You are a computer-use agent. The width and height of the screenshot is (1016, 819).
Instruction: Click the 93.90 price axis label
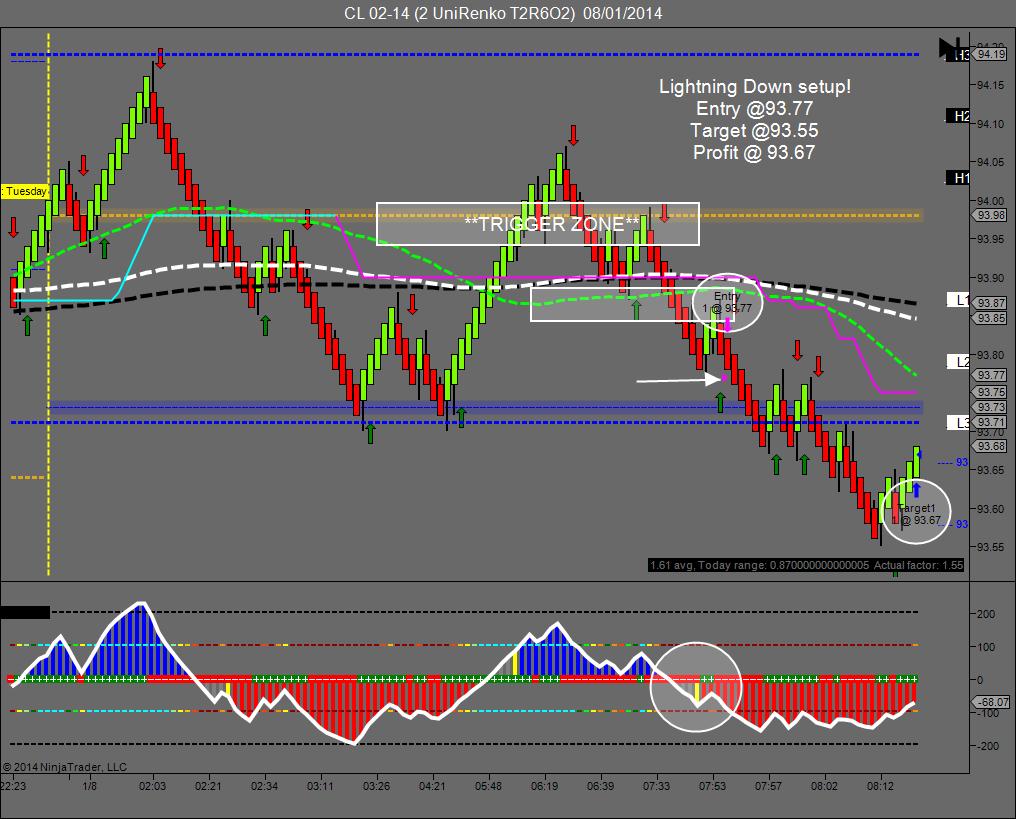[991, 278]
